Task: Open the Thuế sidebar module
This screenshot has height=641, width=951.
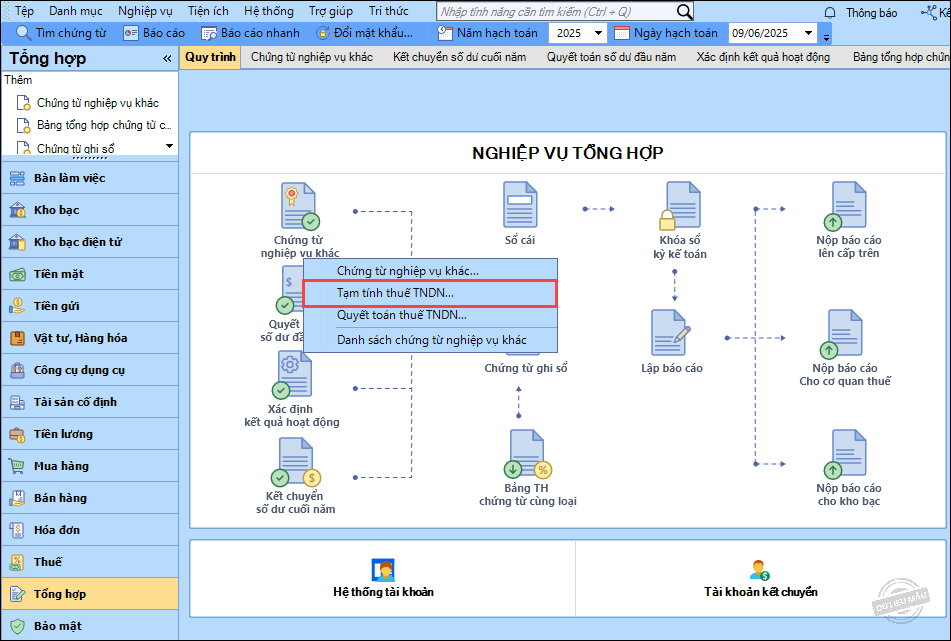Action: point(90,562)
